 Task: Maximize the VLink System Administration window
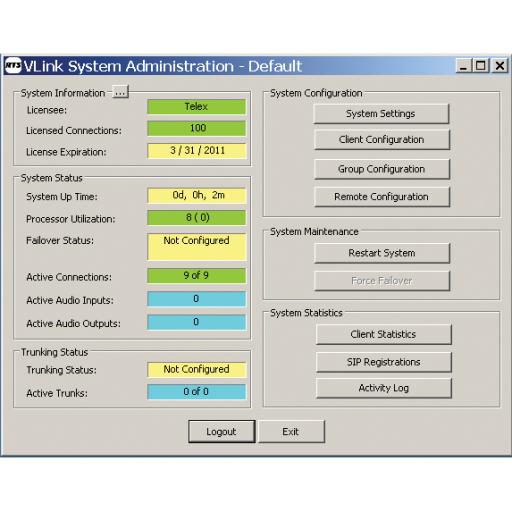(481, 66)
